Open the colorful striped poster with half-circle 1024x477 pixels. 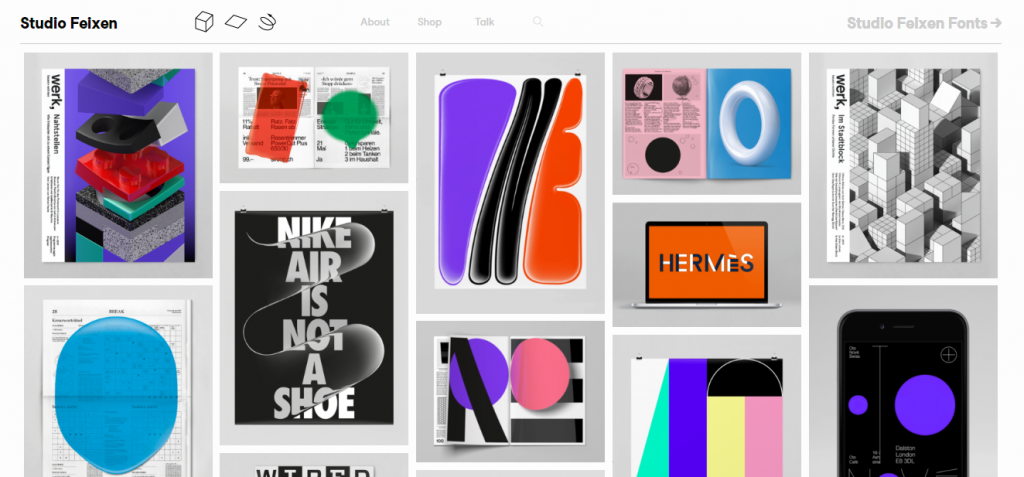[706, 410]
